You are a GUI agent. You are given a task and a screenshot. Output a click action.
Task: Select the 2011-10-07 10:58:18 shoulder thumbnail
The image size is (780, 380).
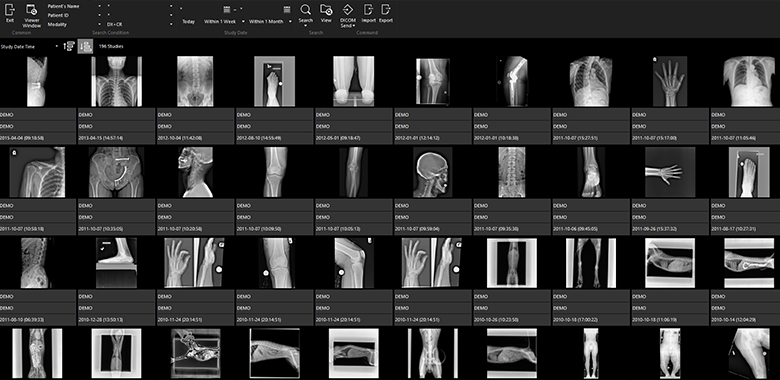tap(37, 172)
